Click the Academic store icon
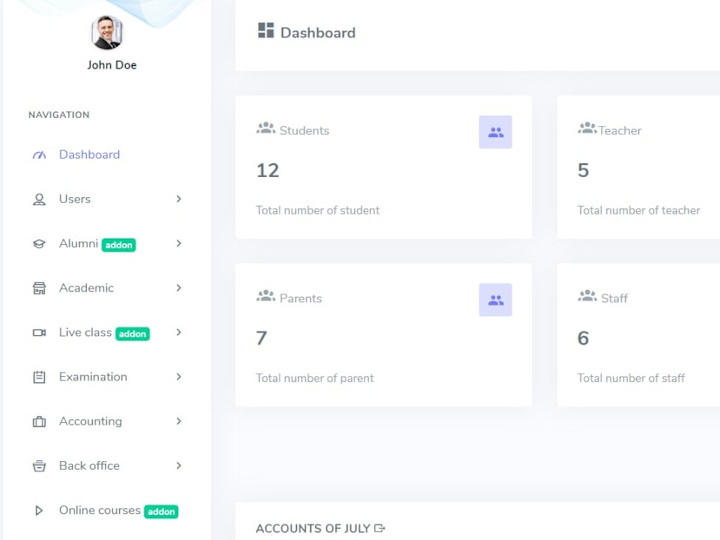Image resolution: width=720 pixels, height=540 pixels. point(39,288)
